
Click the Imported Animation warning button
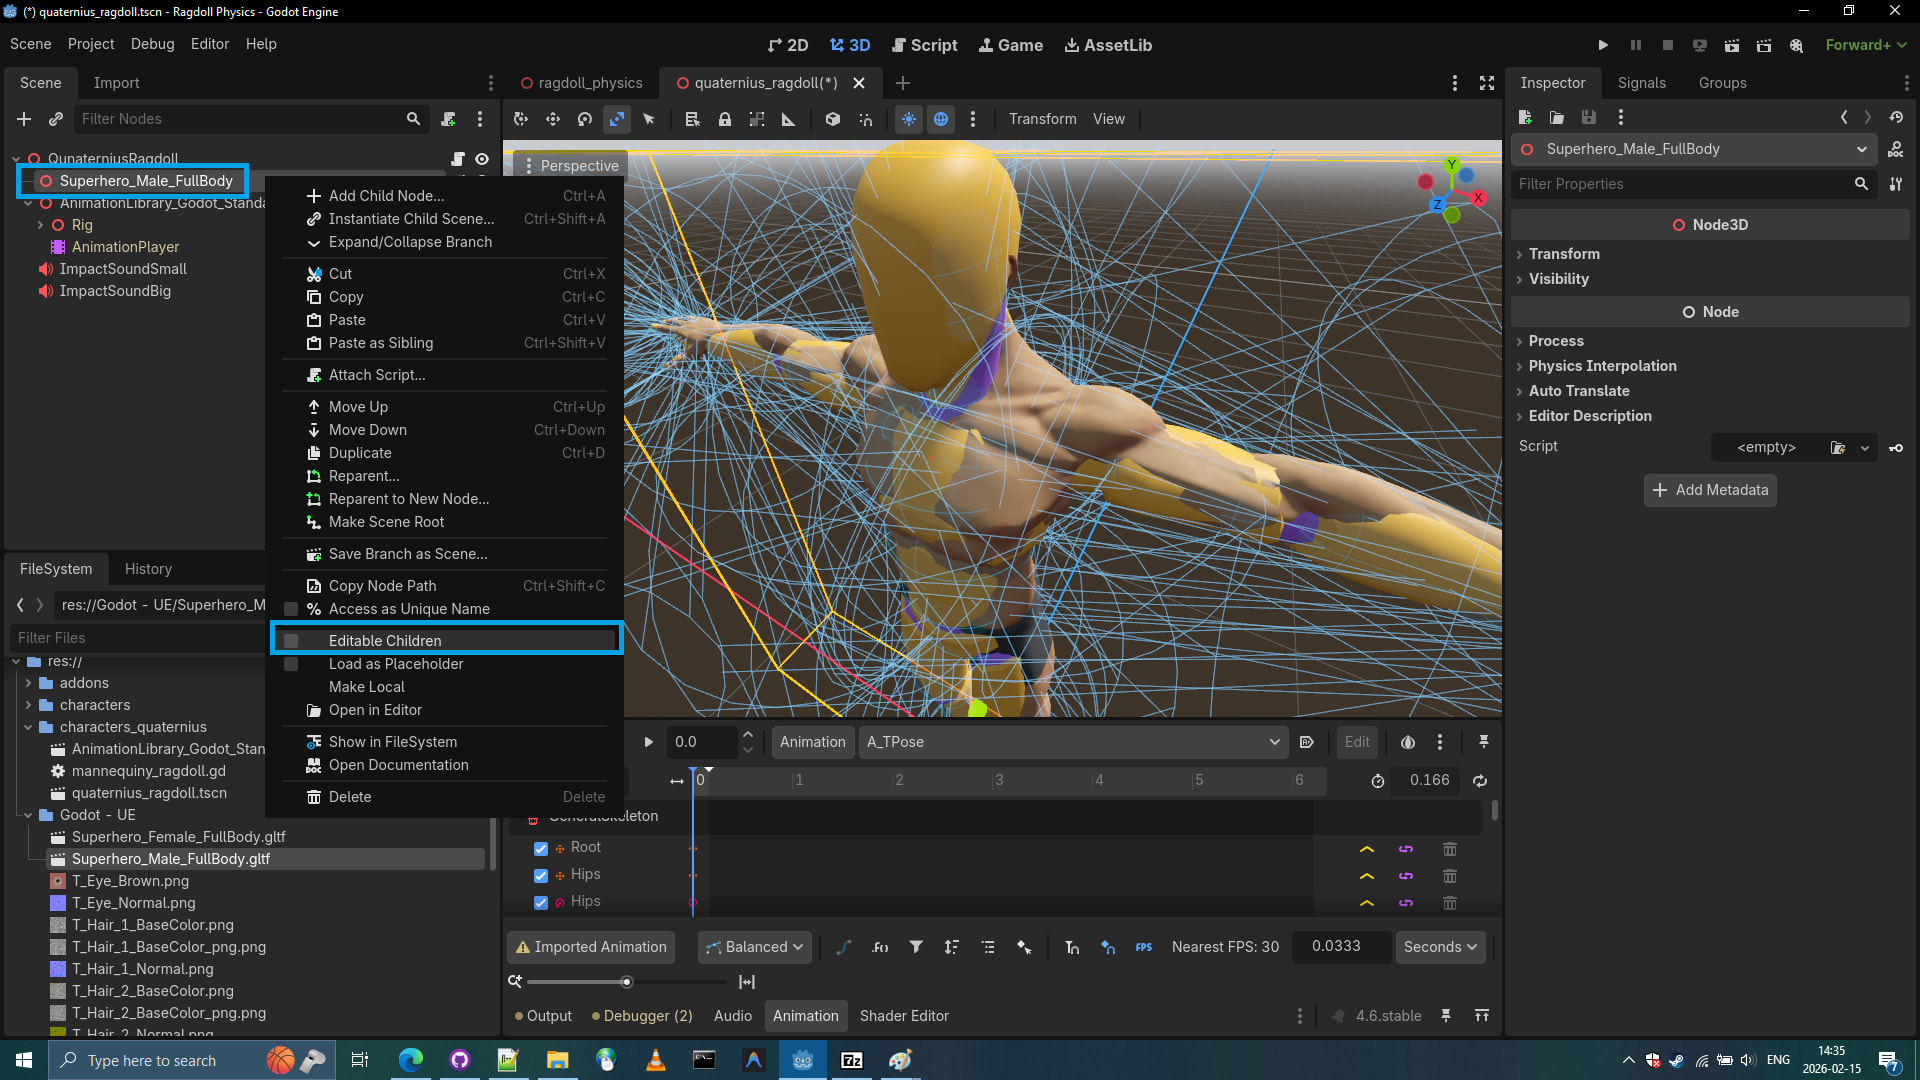(591, 947)
